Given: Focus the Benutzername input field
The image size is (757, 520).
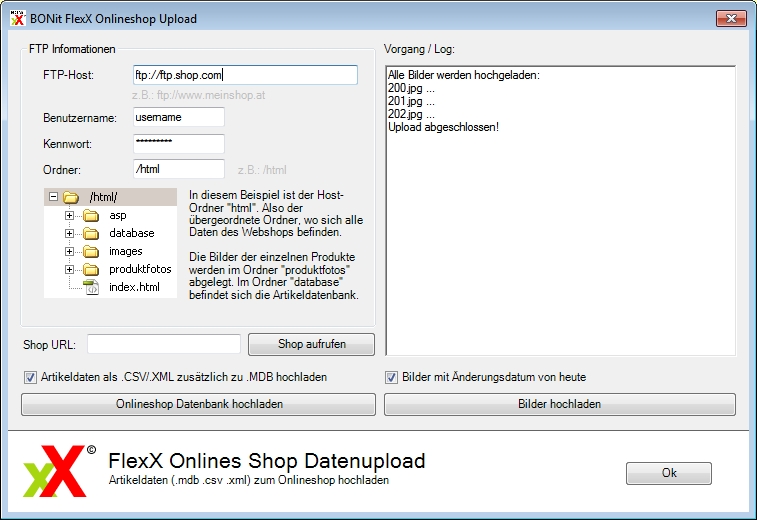Looking at the screenshot, I should pos(179,117).
